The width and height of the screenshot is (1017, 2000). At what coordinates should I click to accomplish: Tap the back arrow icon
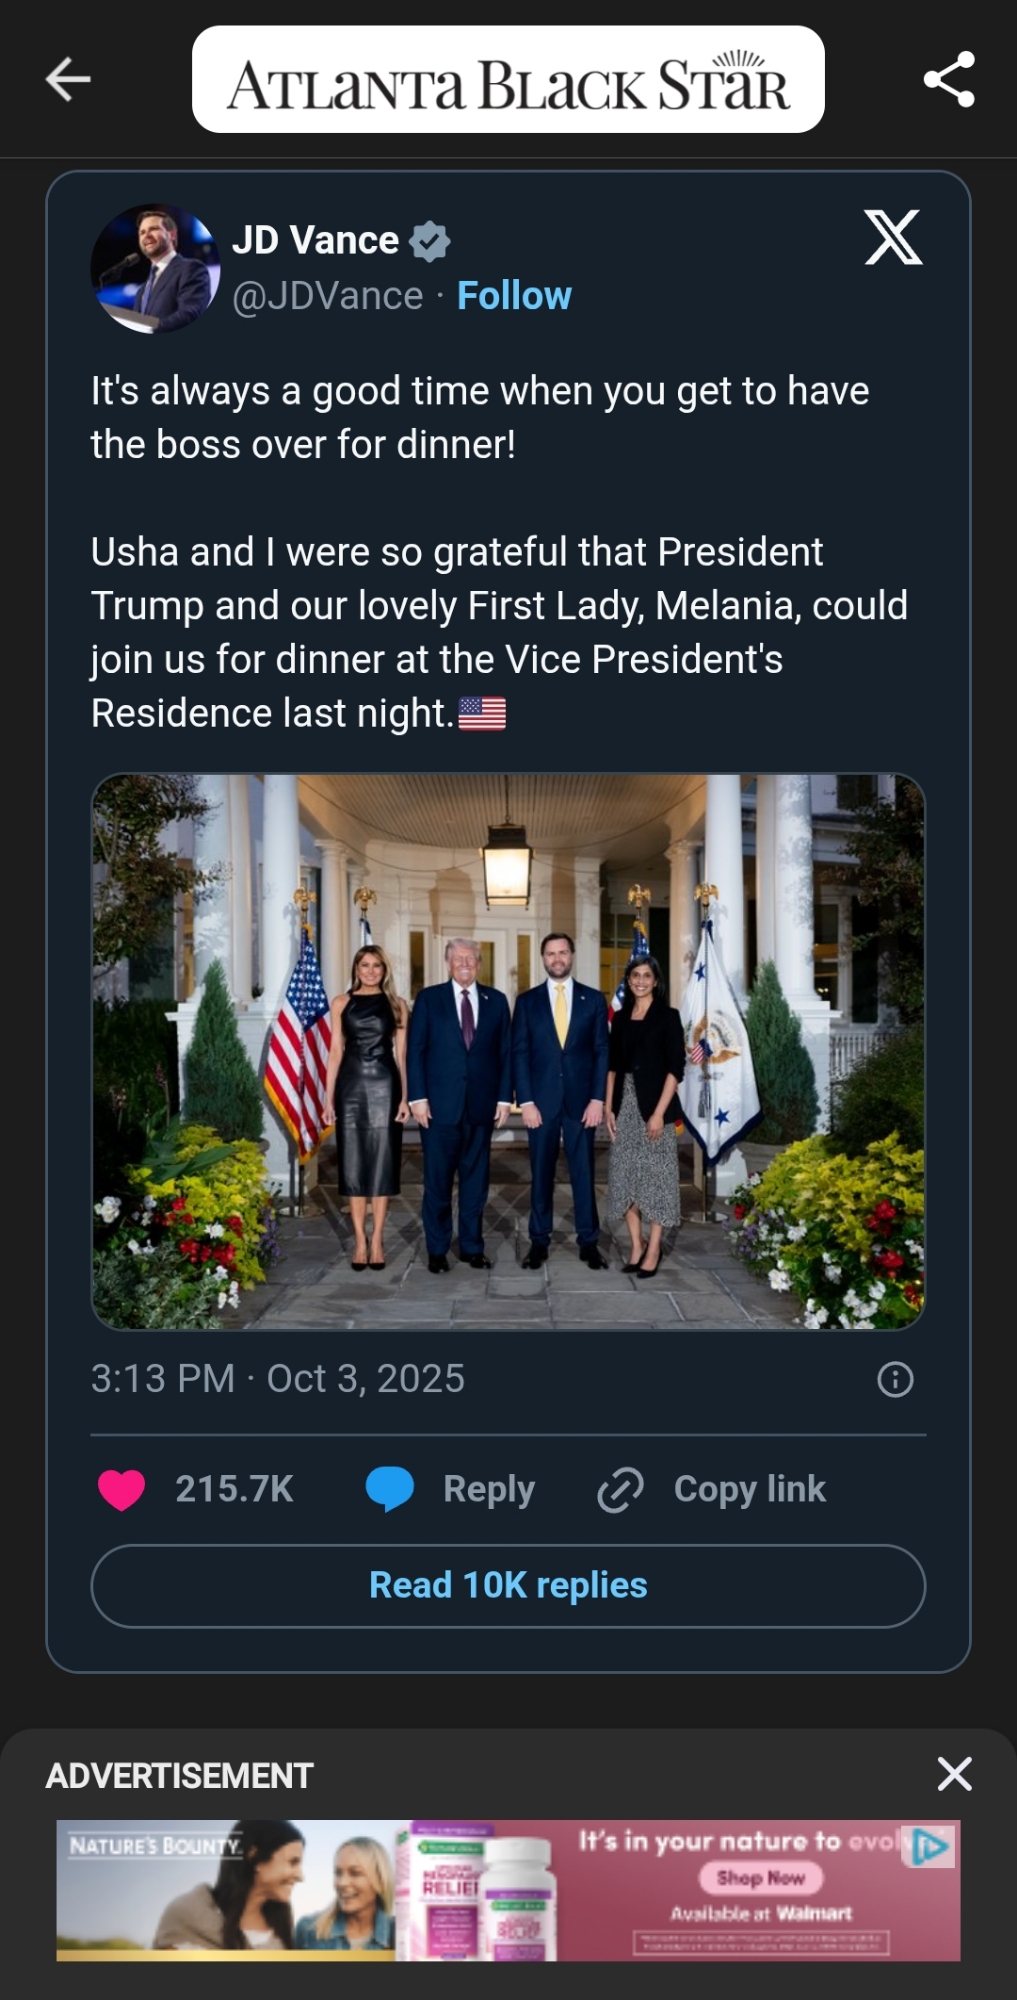point(68,79)
